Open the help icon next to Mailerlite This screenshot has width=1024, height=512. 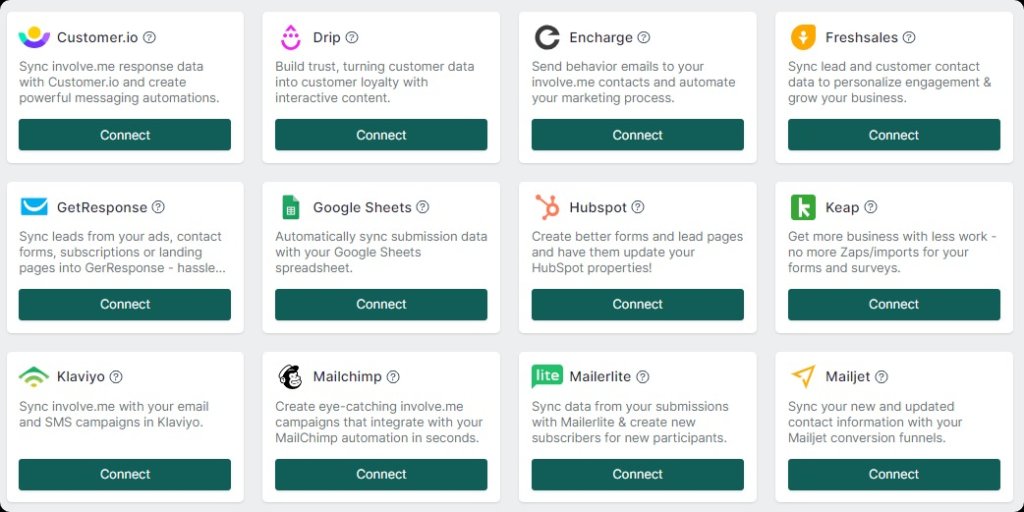[643, 377]
